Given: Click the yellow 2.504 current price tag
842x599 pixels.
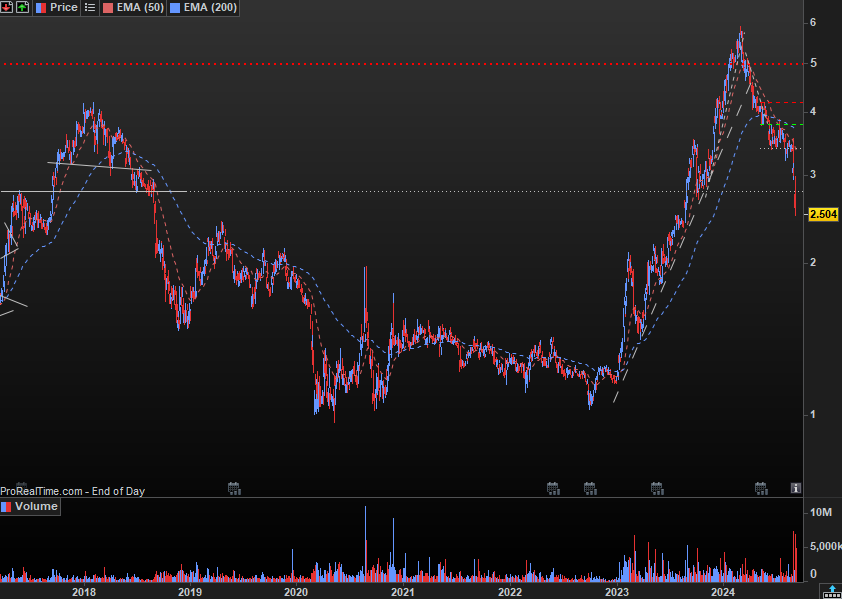Looking at the screenshot, I should click(823, 214).
